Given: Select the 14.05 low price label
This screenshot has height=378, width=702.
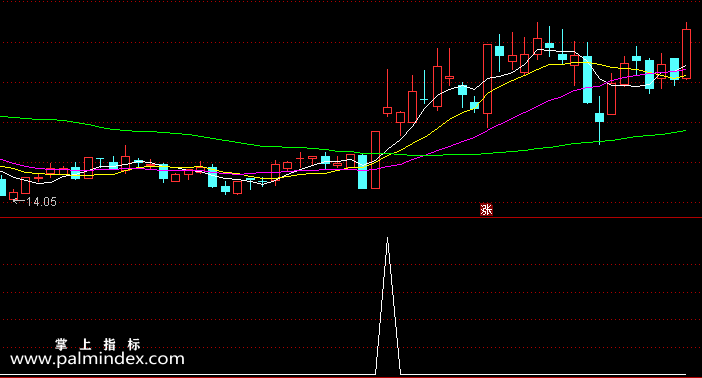Looking at the screenshot, I should (41, 202).
